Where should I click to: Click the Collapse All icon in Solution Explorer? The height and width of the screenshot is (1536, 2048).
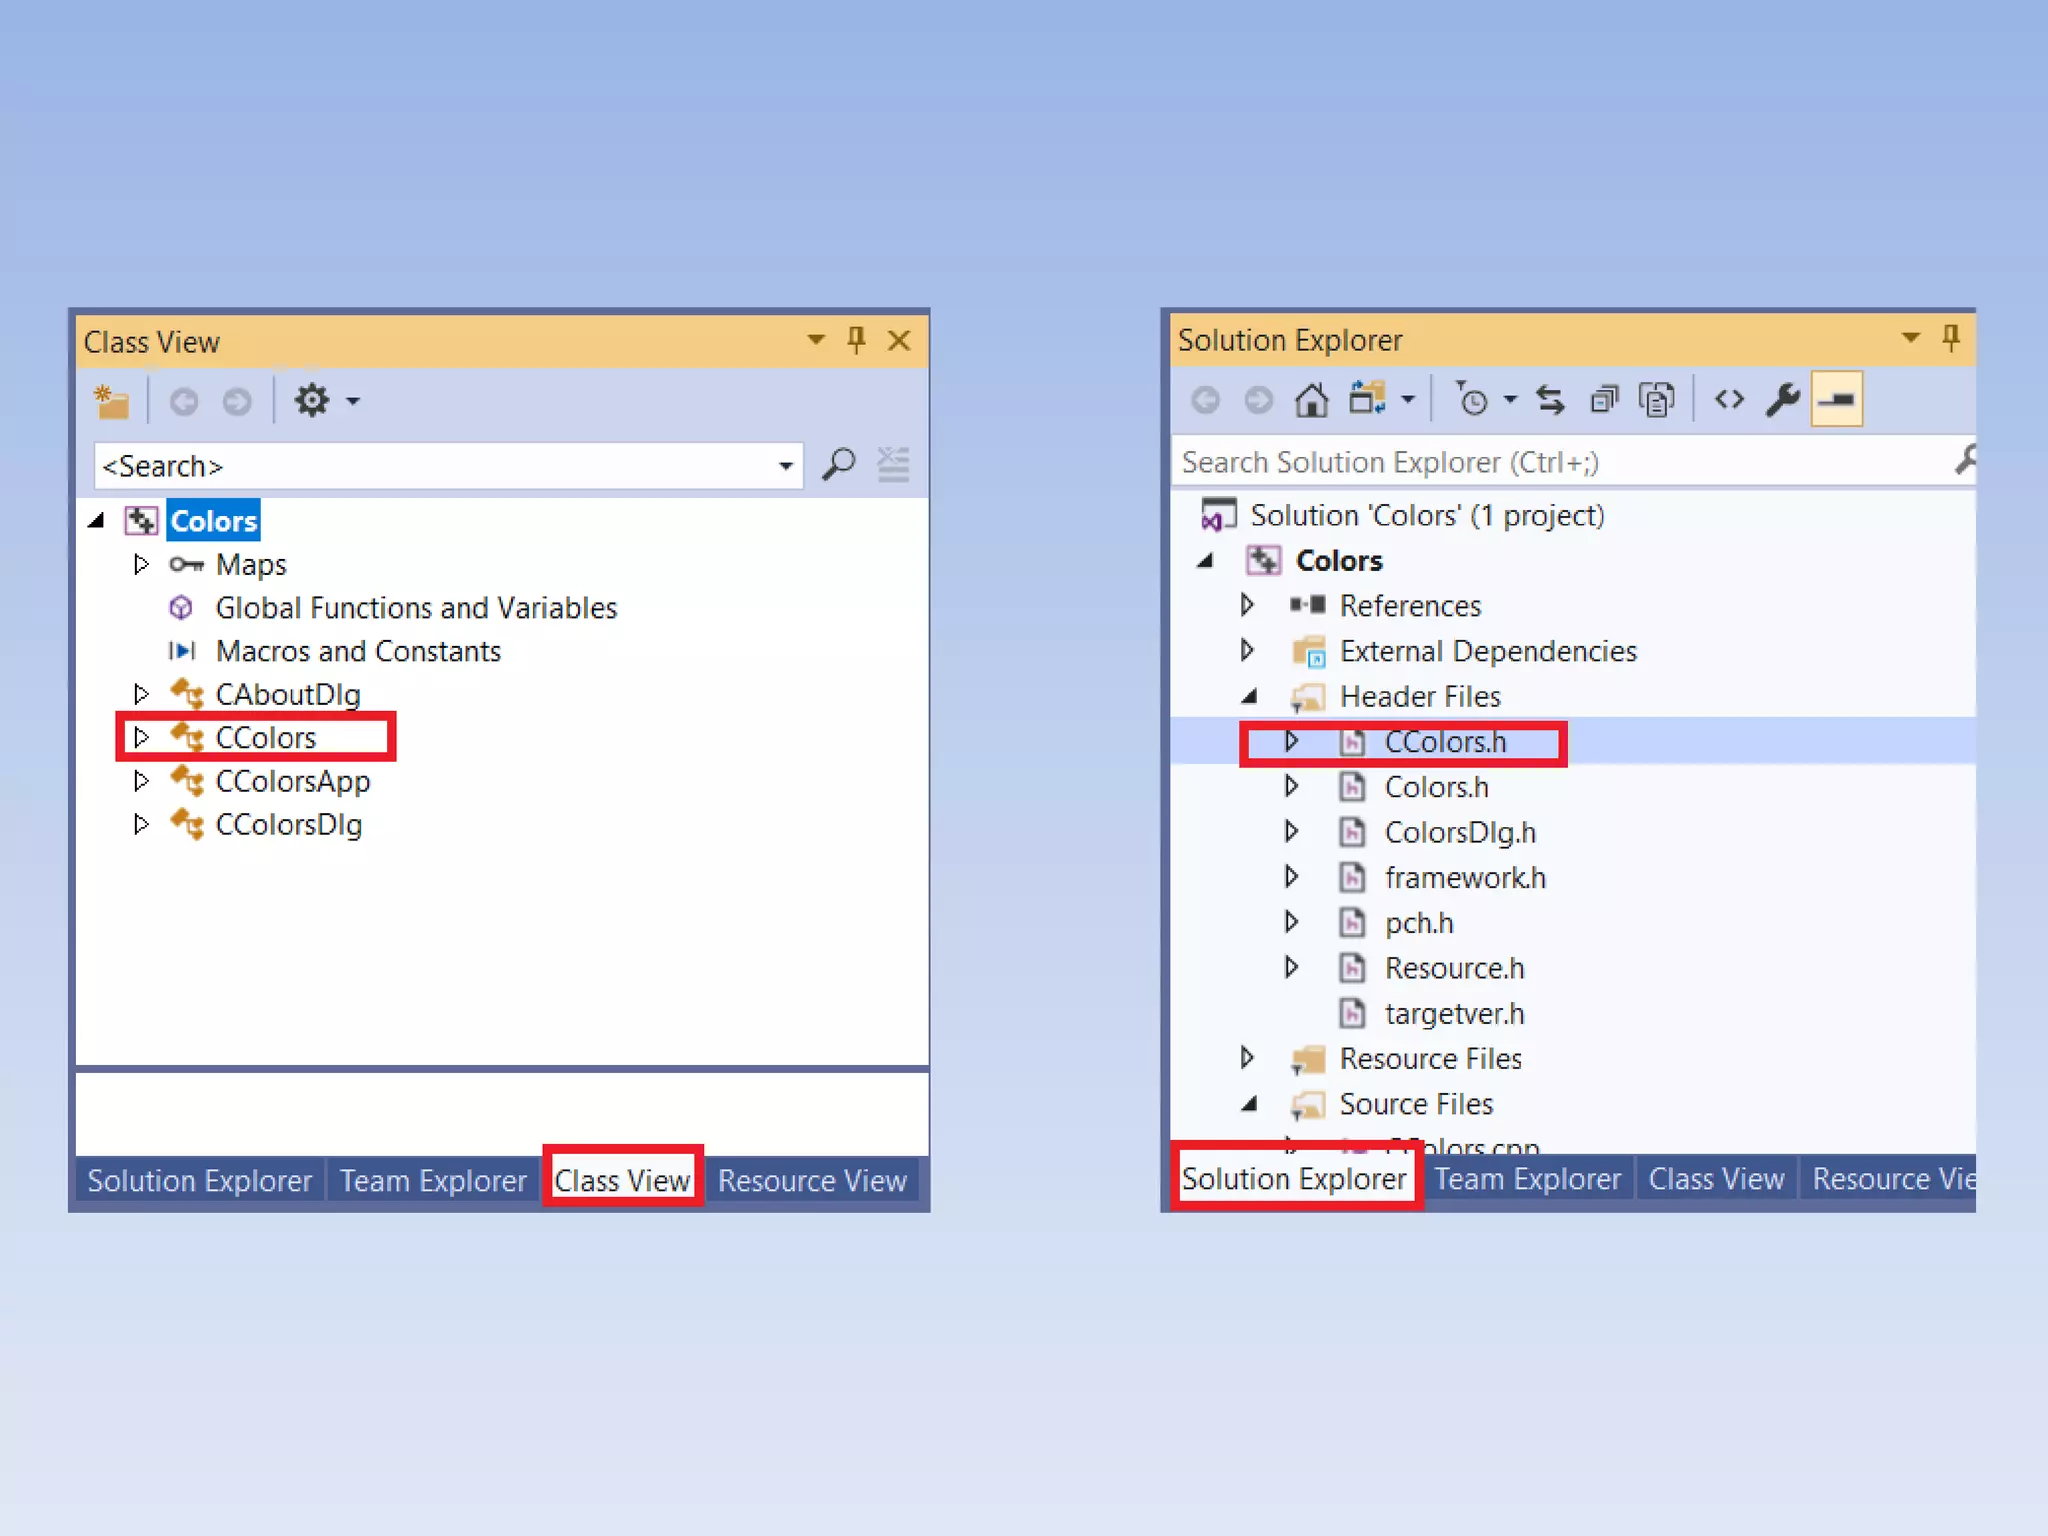tap(1604, 400)
